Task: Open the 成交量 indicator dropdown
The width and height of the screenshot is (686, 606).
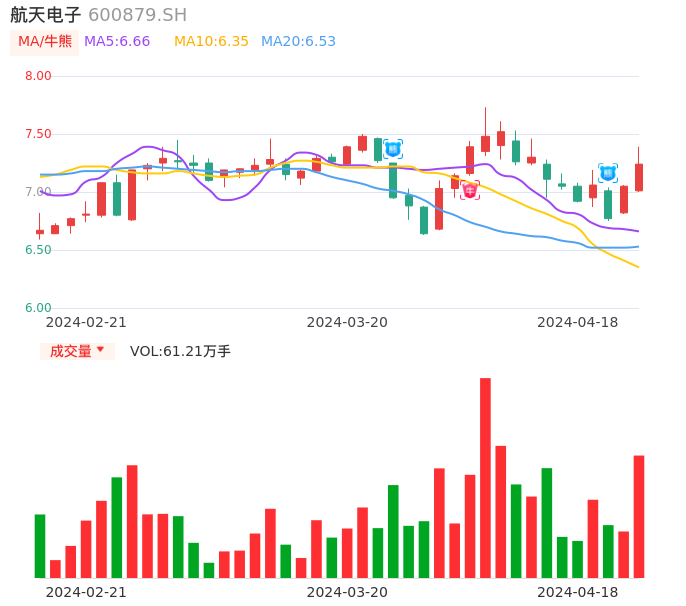Action: click(x=78, y=351)
